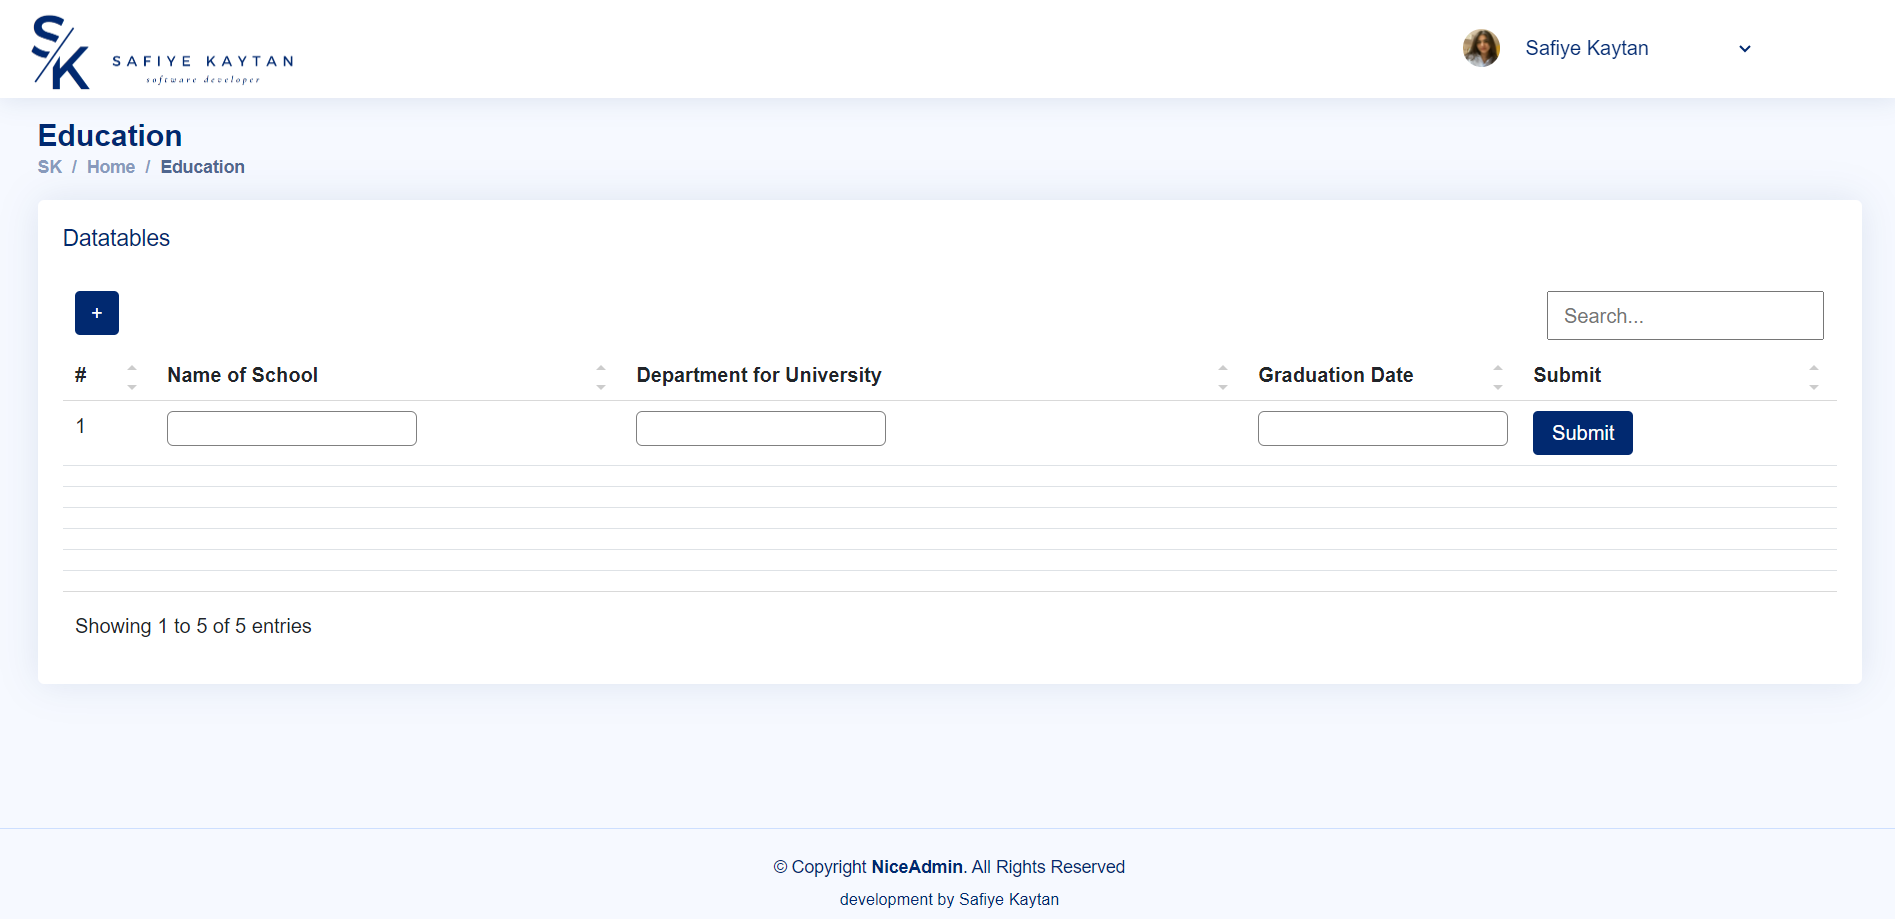Image resolution: width=1895 pixels, height=919 pixels.
Task: Sort Name of School ascending
Action: [x=600, y=368]
